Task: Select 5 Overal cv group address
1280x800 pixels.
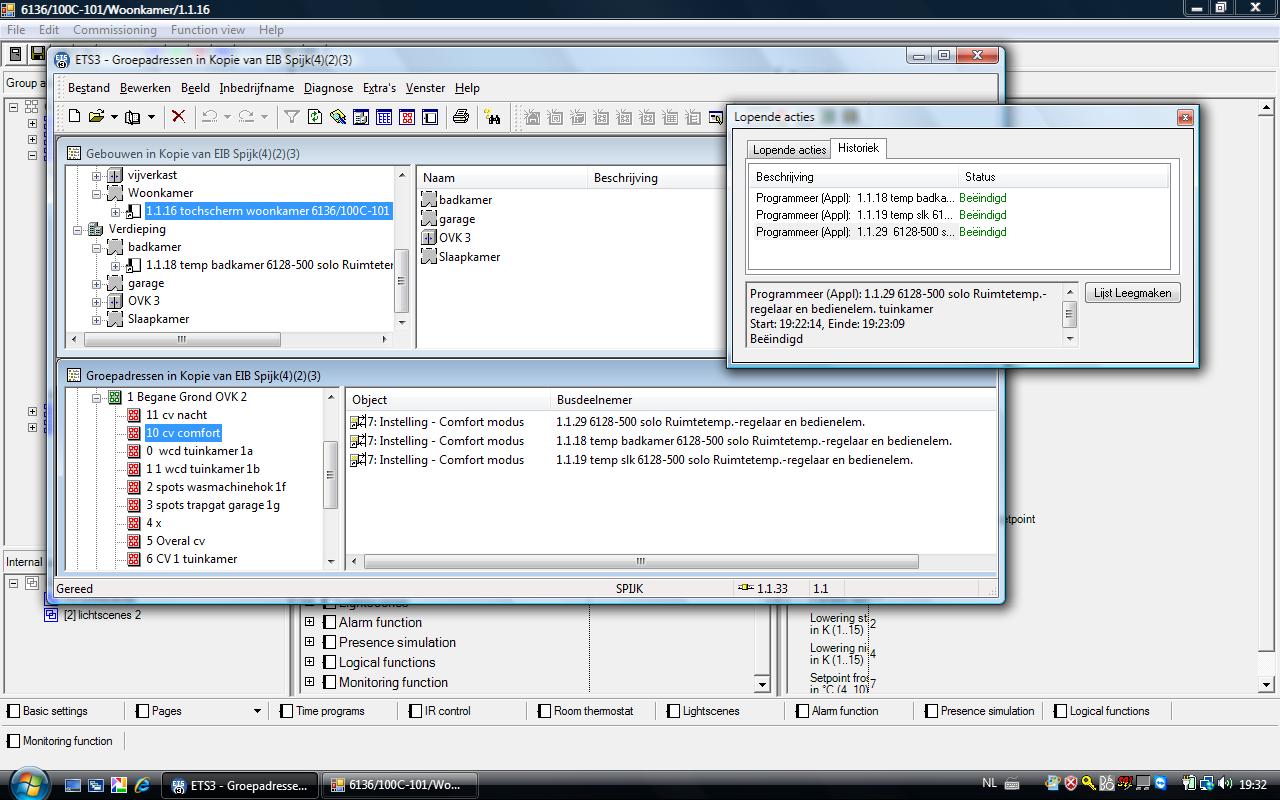Action: (175, 541)
